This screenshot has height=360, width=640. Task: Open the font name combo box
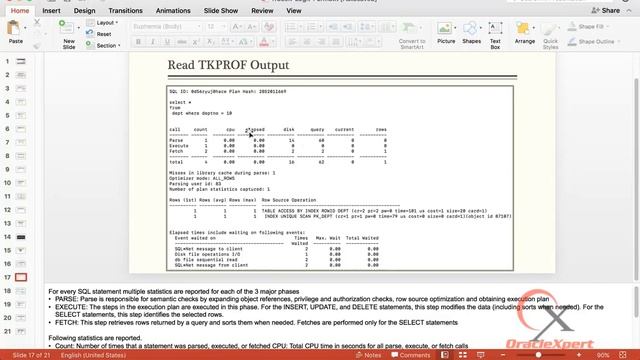pos(167,27)
